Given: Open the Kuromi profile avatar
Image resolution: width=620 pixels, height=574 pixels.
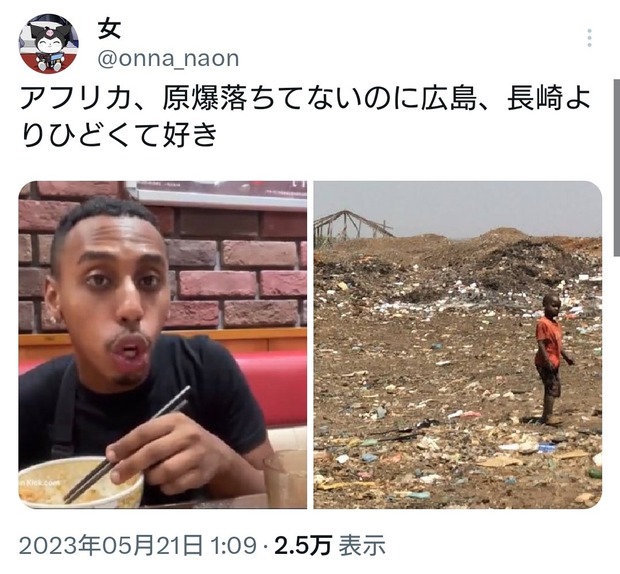Looking at the screenshot, I should [x=48, y=43].
